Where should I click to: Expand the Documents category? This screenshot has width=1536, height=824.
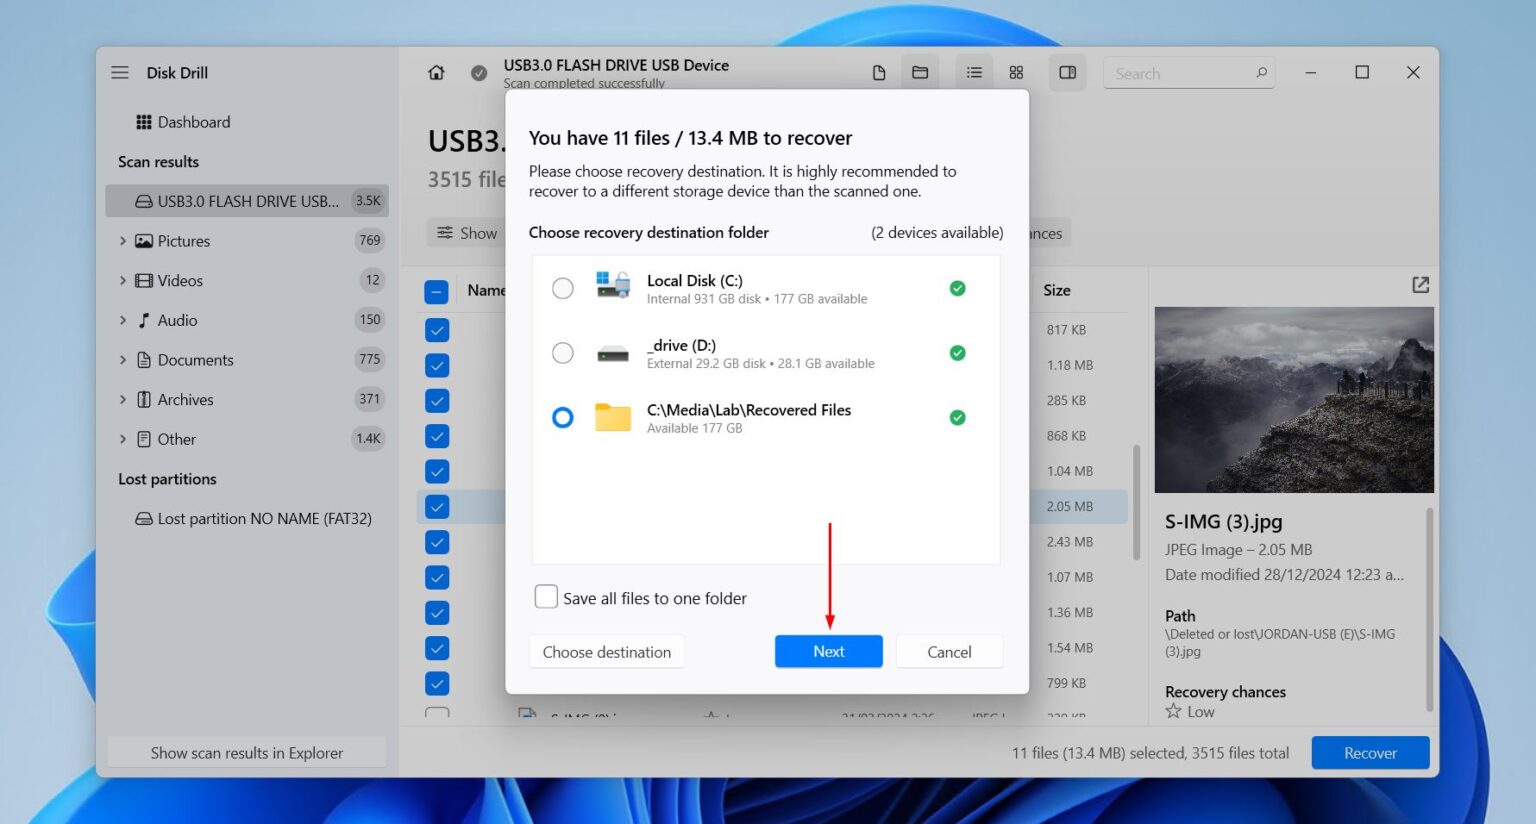tap(123, 360)
